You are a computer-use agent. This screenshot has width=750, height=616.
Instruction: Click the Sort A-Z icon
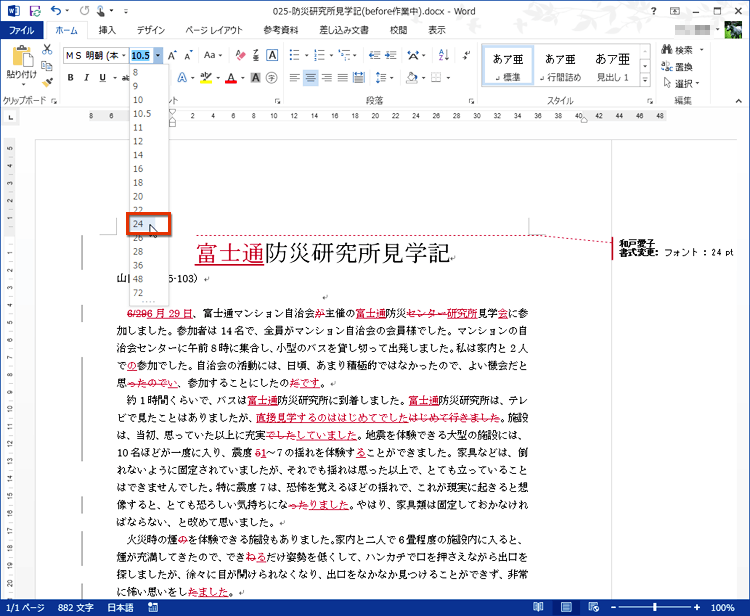click(443, 55)
